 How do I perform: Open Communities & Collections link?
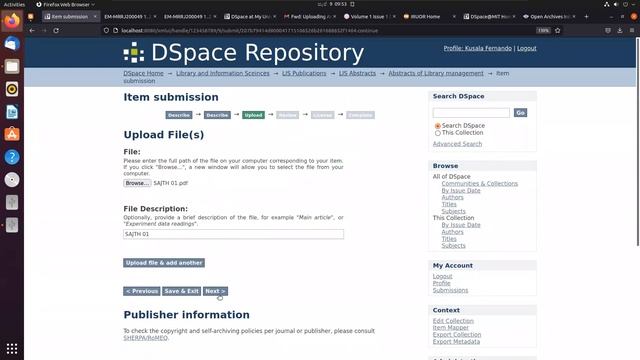click(x=480, y=184)
